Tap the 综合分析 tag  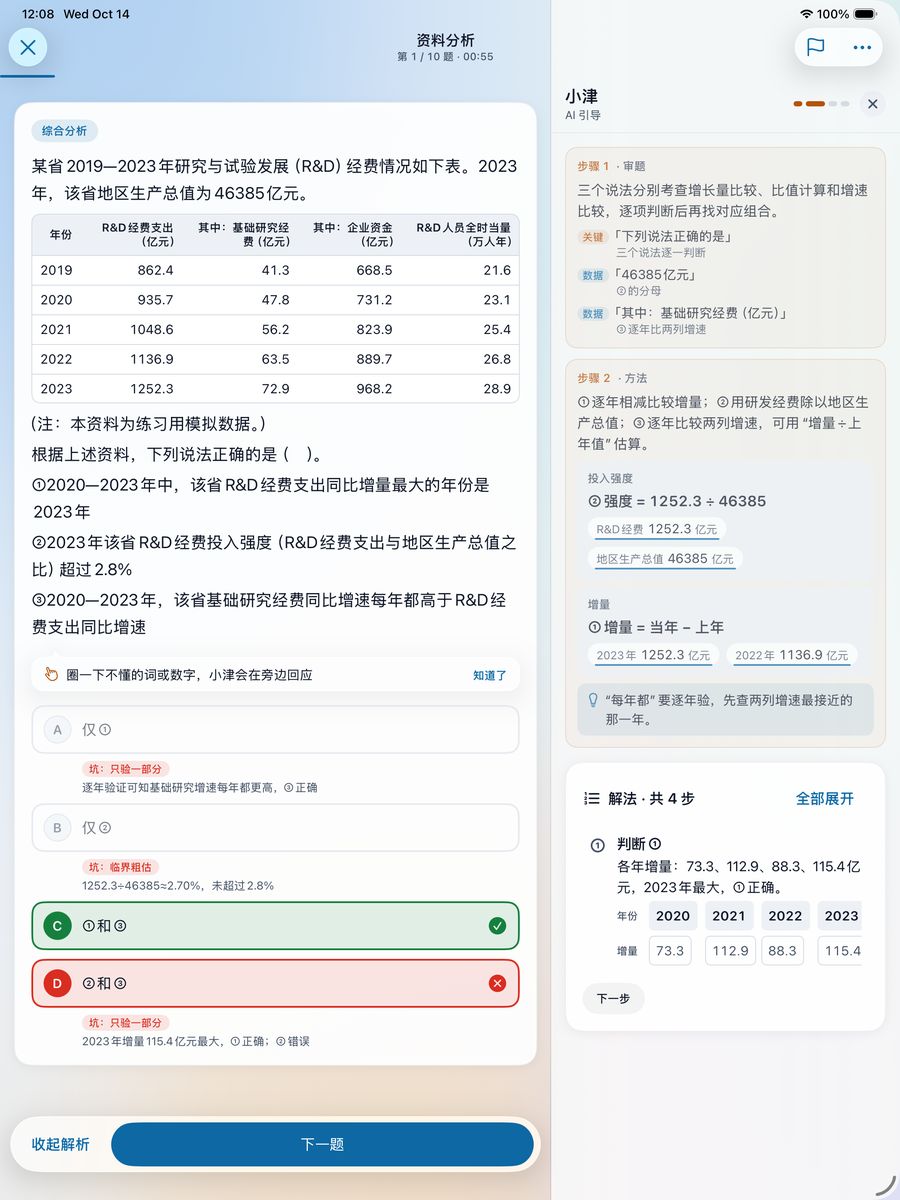pos(64,131)
